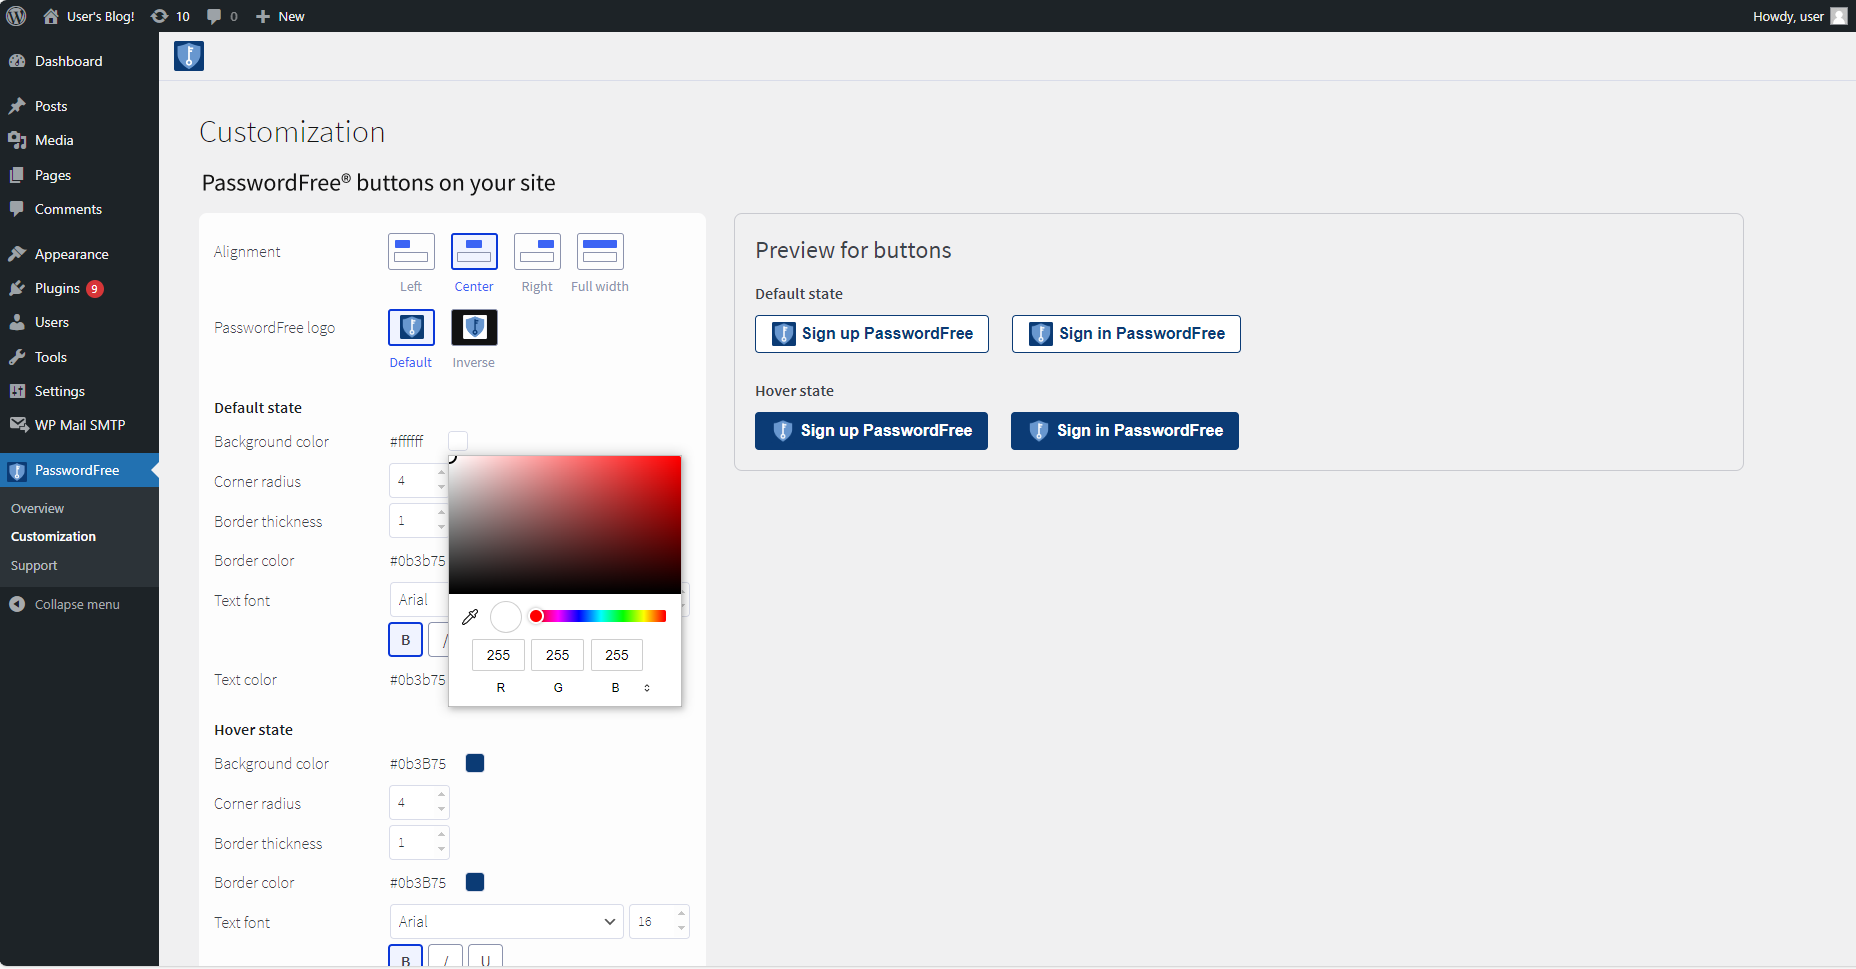
Task: Open hover state Background color swatch
Action: tap(475, 763)
